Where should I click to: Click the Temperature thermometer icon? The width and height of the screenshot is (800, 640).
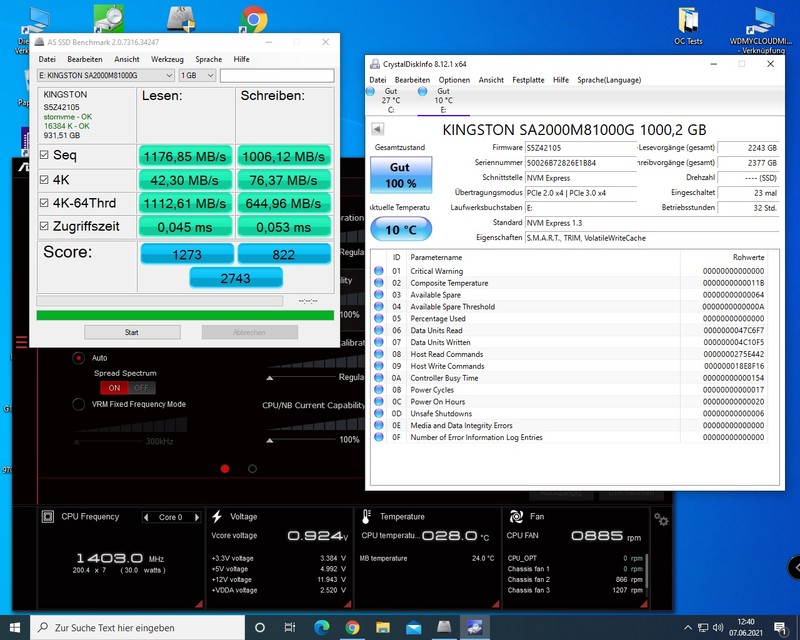pos(366,516)
